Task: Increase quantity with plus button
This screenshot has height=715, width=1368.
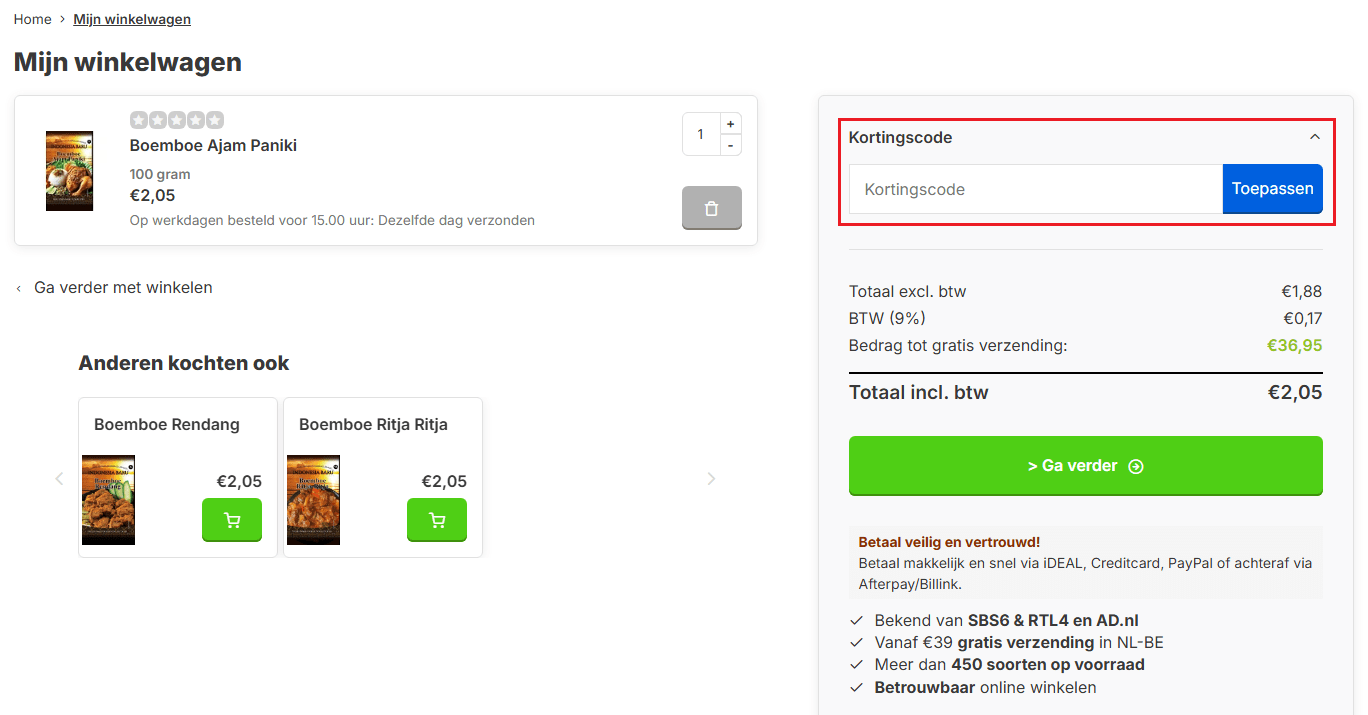Action: (731, 124)
